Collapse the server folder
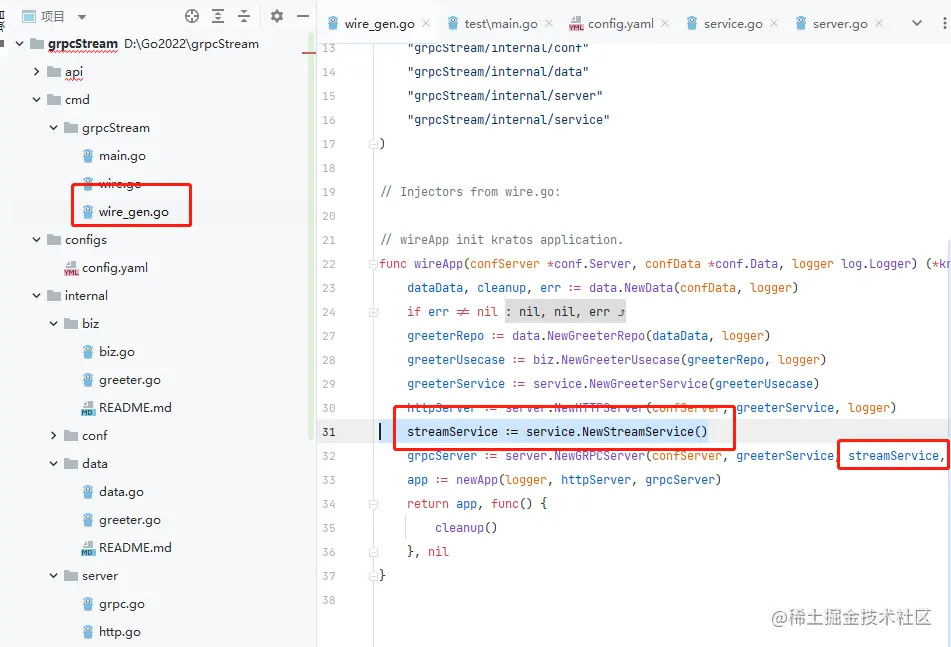Viewport: 951px width, 647px height. pos(53,575)
